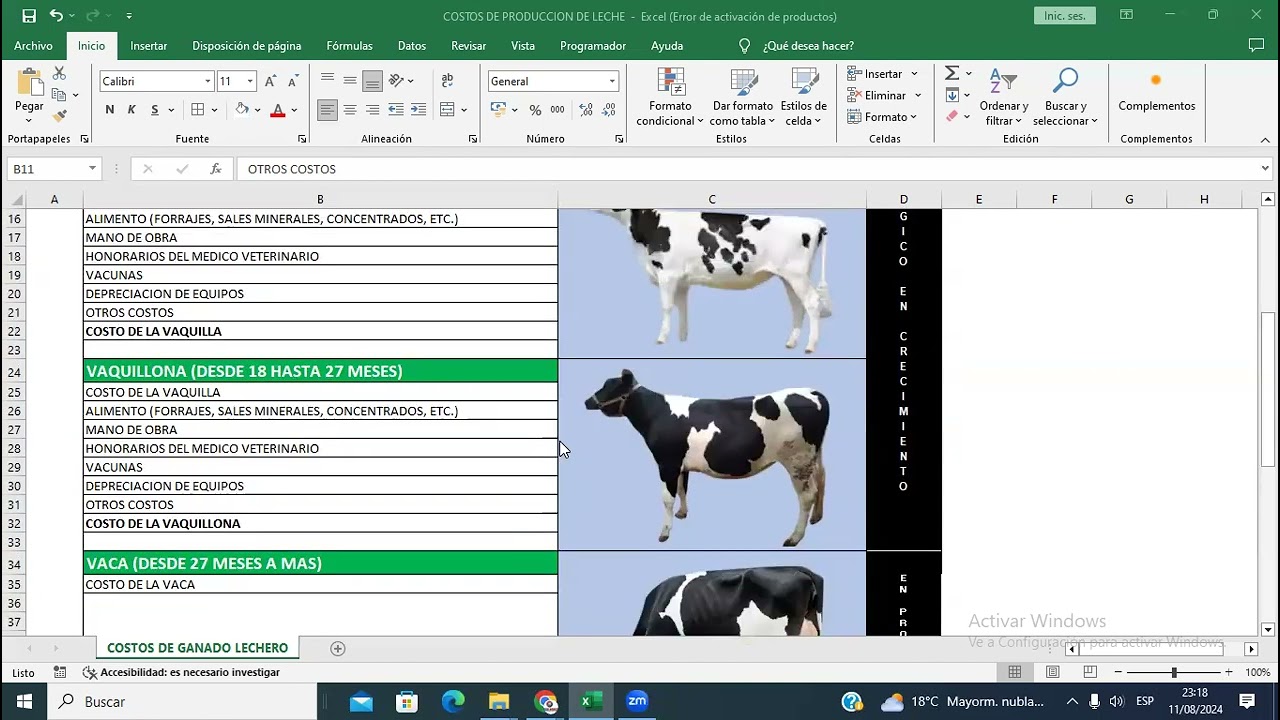Open the Vista tab
Viewport: 1280px width, 720px height.
coord(523,46)
